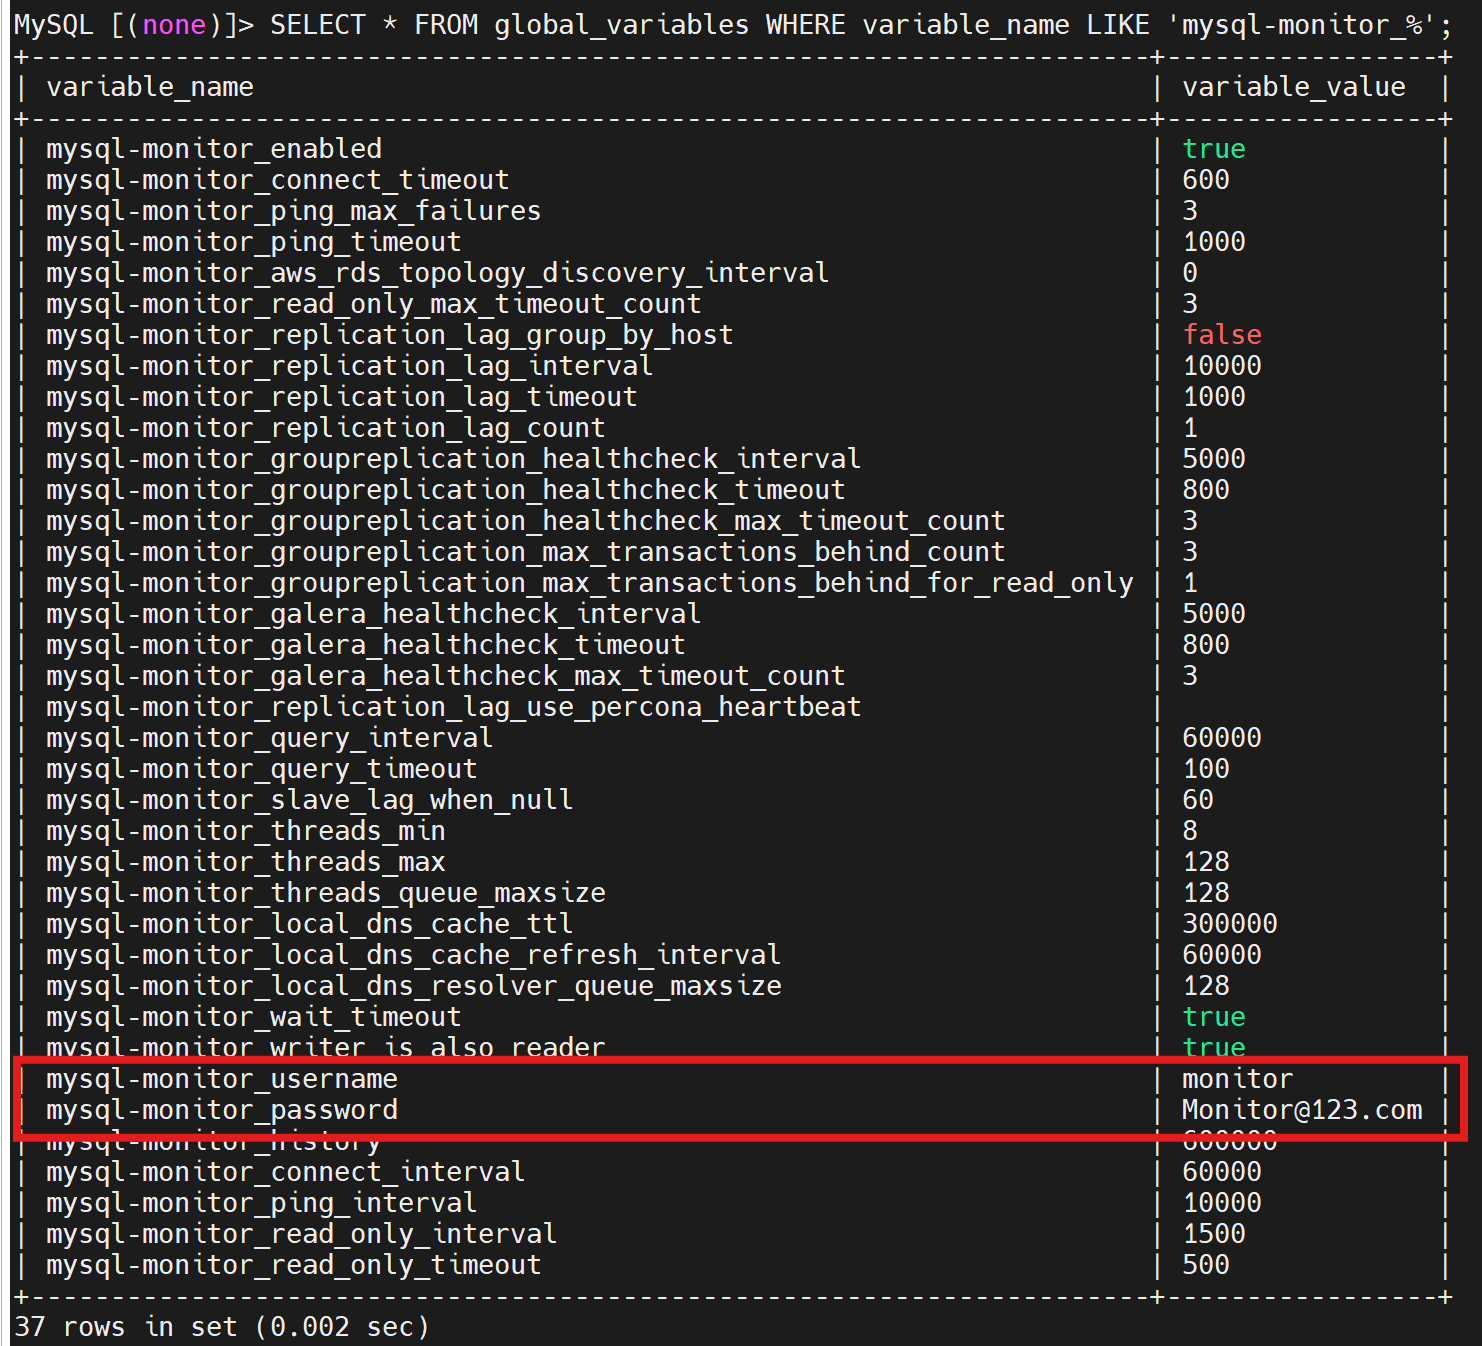Click mysql-monitor_aws_rds_topology_discovery_interval text
The height and width of the screenshot is (1346, 1482).
tap(438, 274)
